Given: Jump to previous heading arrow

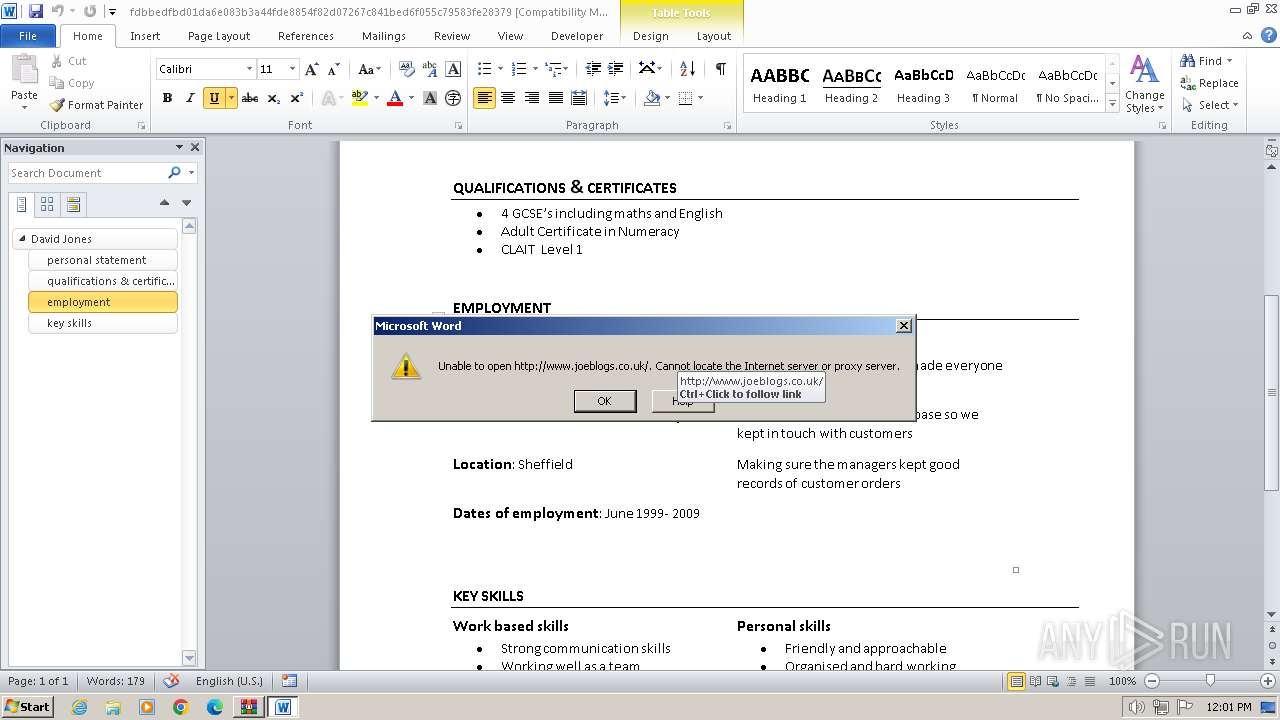Looking at the screenshot, I should (x=164, y=203).
